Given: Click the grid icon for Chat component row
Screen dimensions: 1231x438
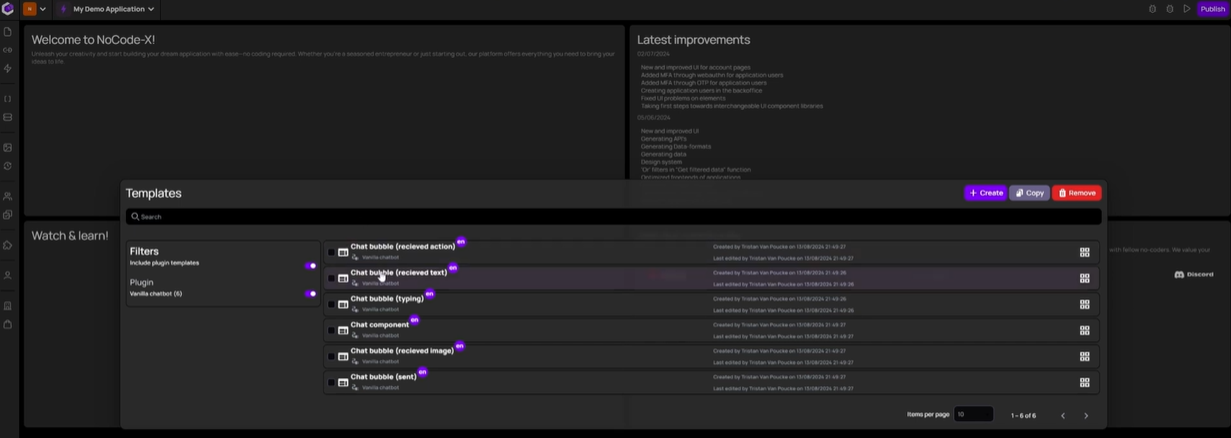Looking at the screenshot, I should coord(1084,330).
